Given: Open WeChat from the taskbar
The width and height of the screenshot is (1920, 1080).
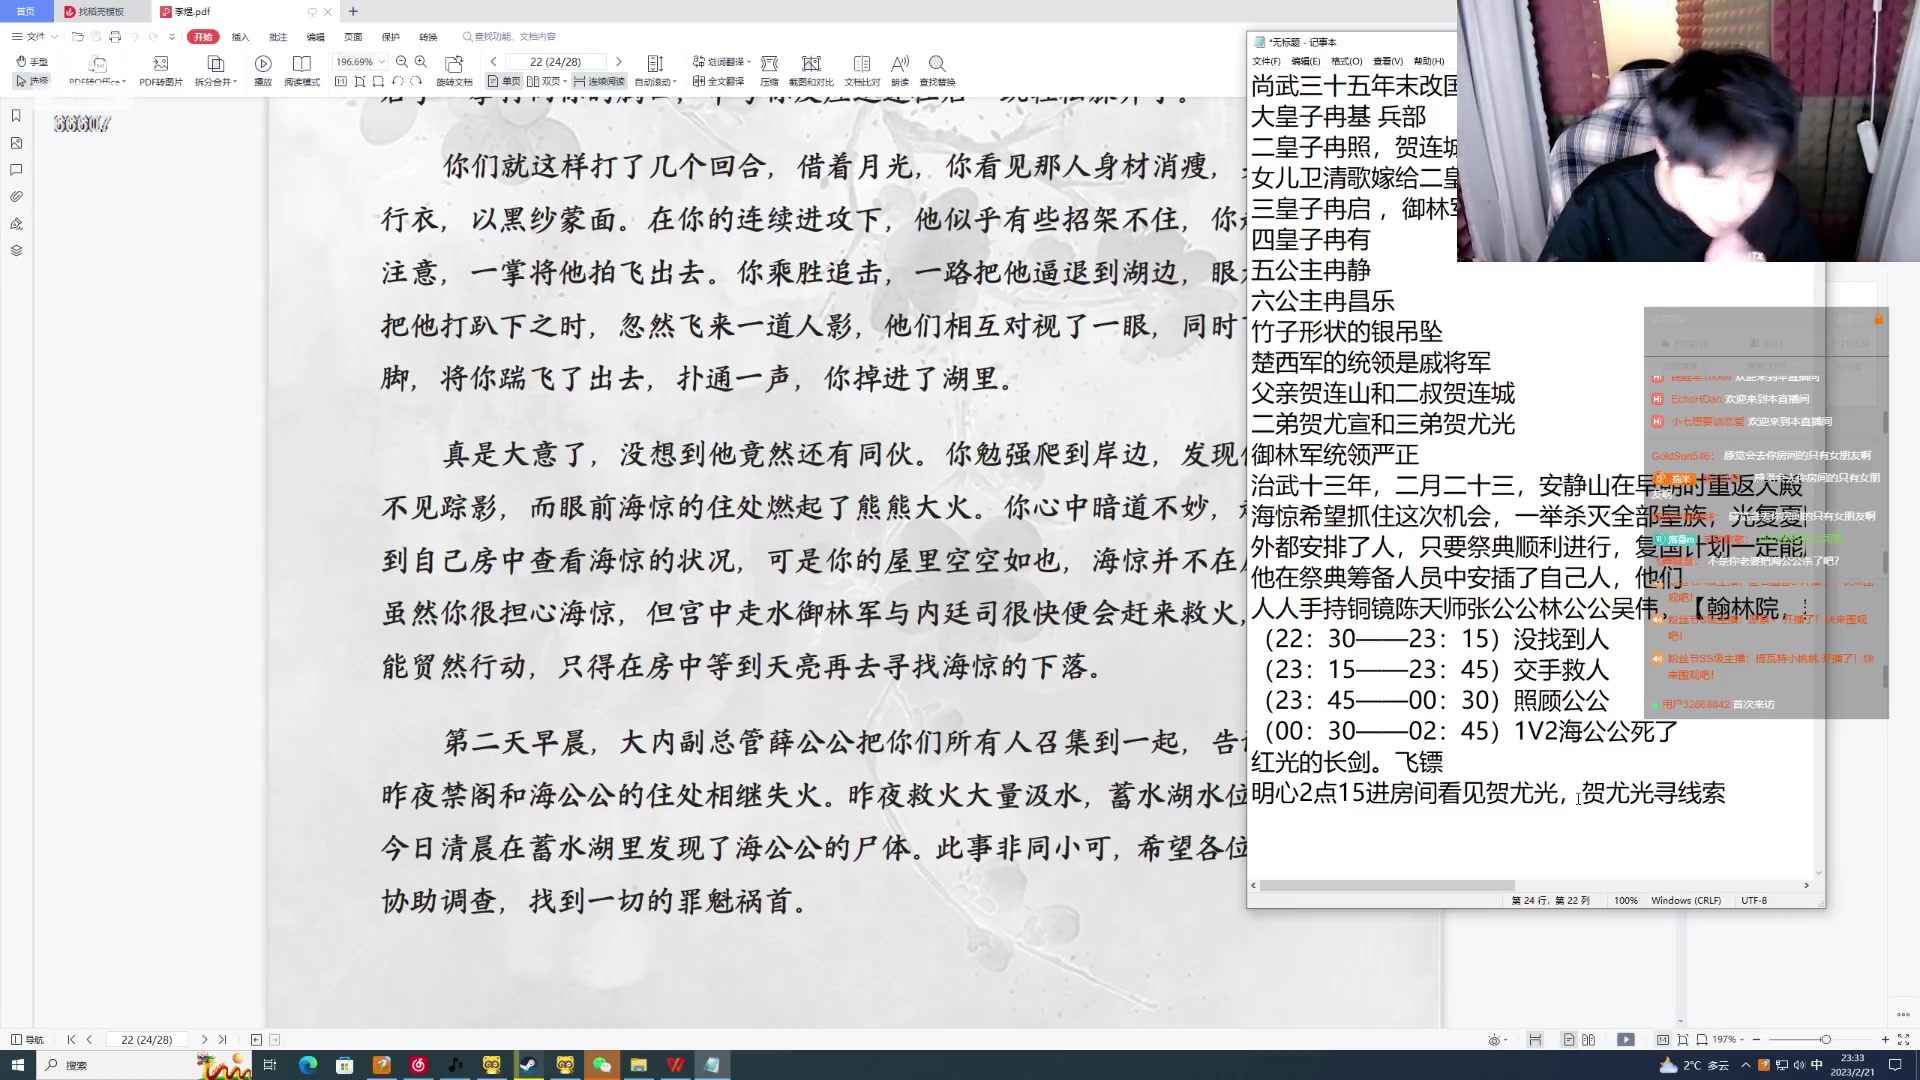Looking at the screenshot, I should click(x=602, y=1065).
